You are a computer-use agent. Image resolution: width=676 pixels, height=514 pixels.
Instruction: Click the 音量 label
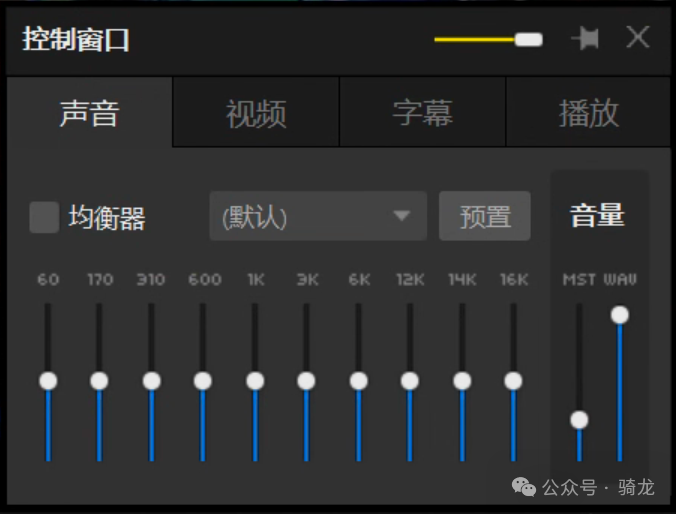(x=597, y=215)
